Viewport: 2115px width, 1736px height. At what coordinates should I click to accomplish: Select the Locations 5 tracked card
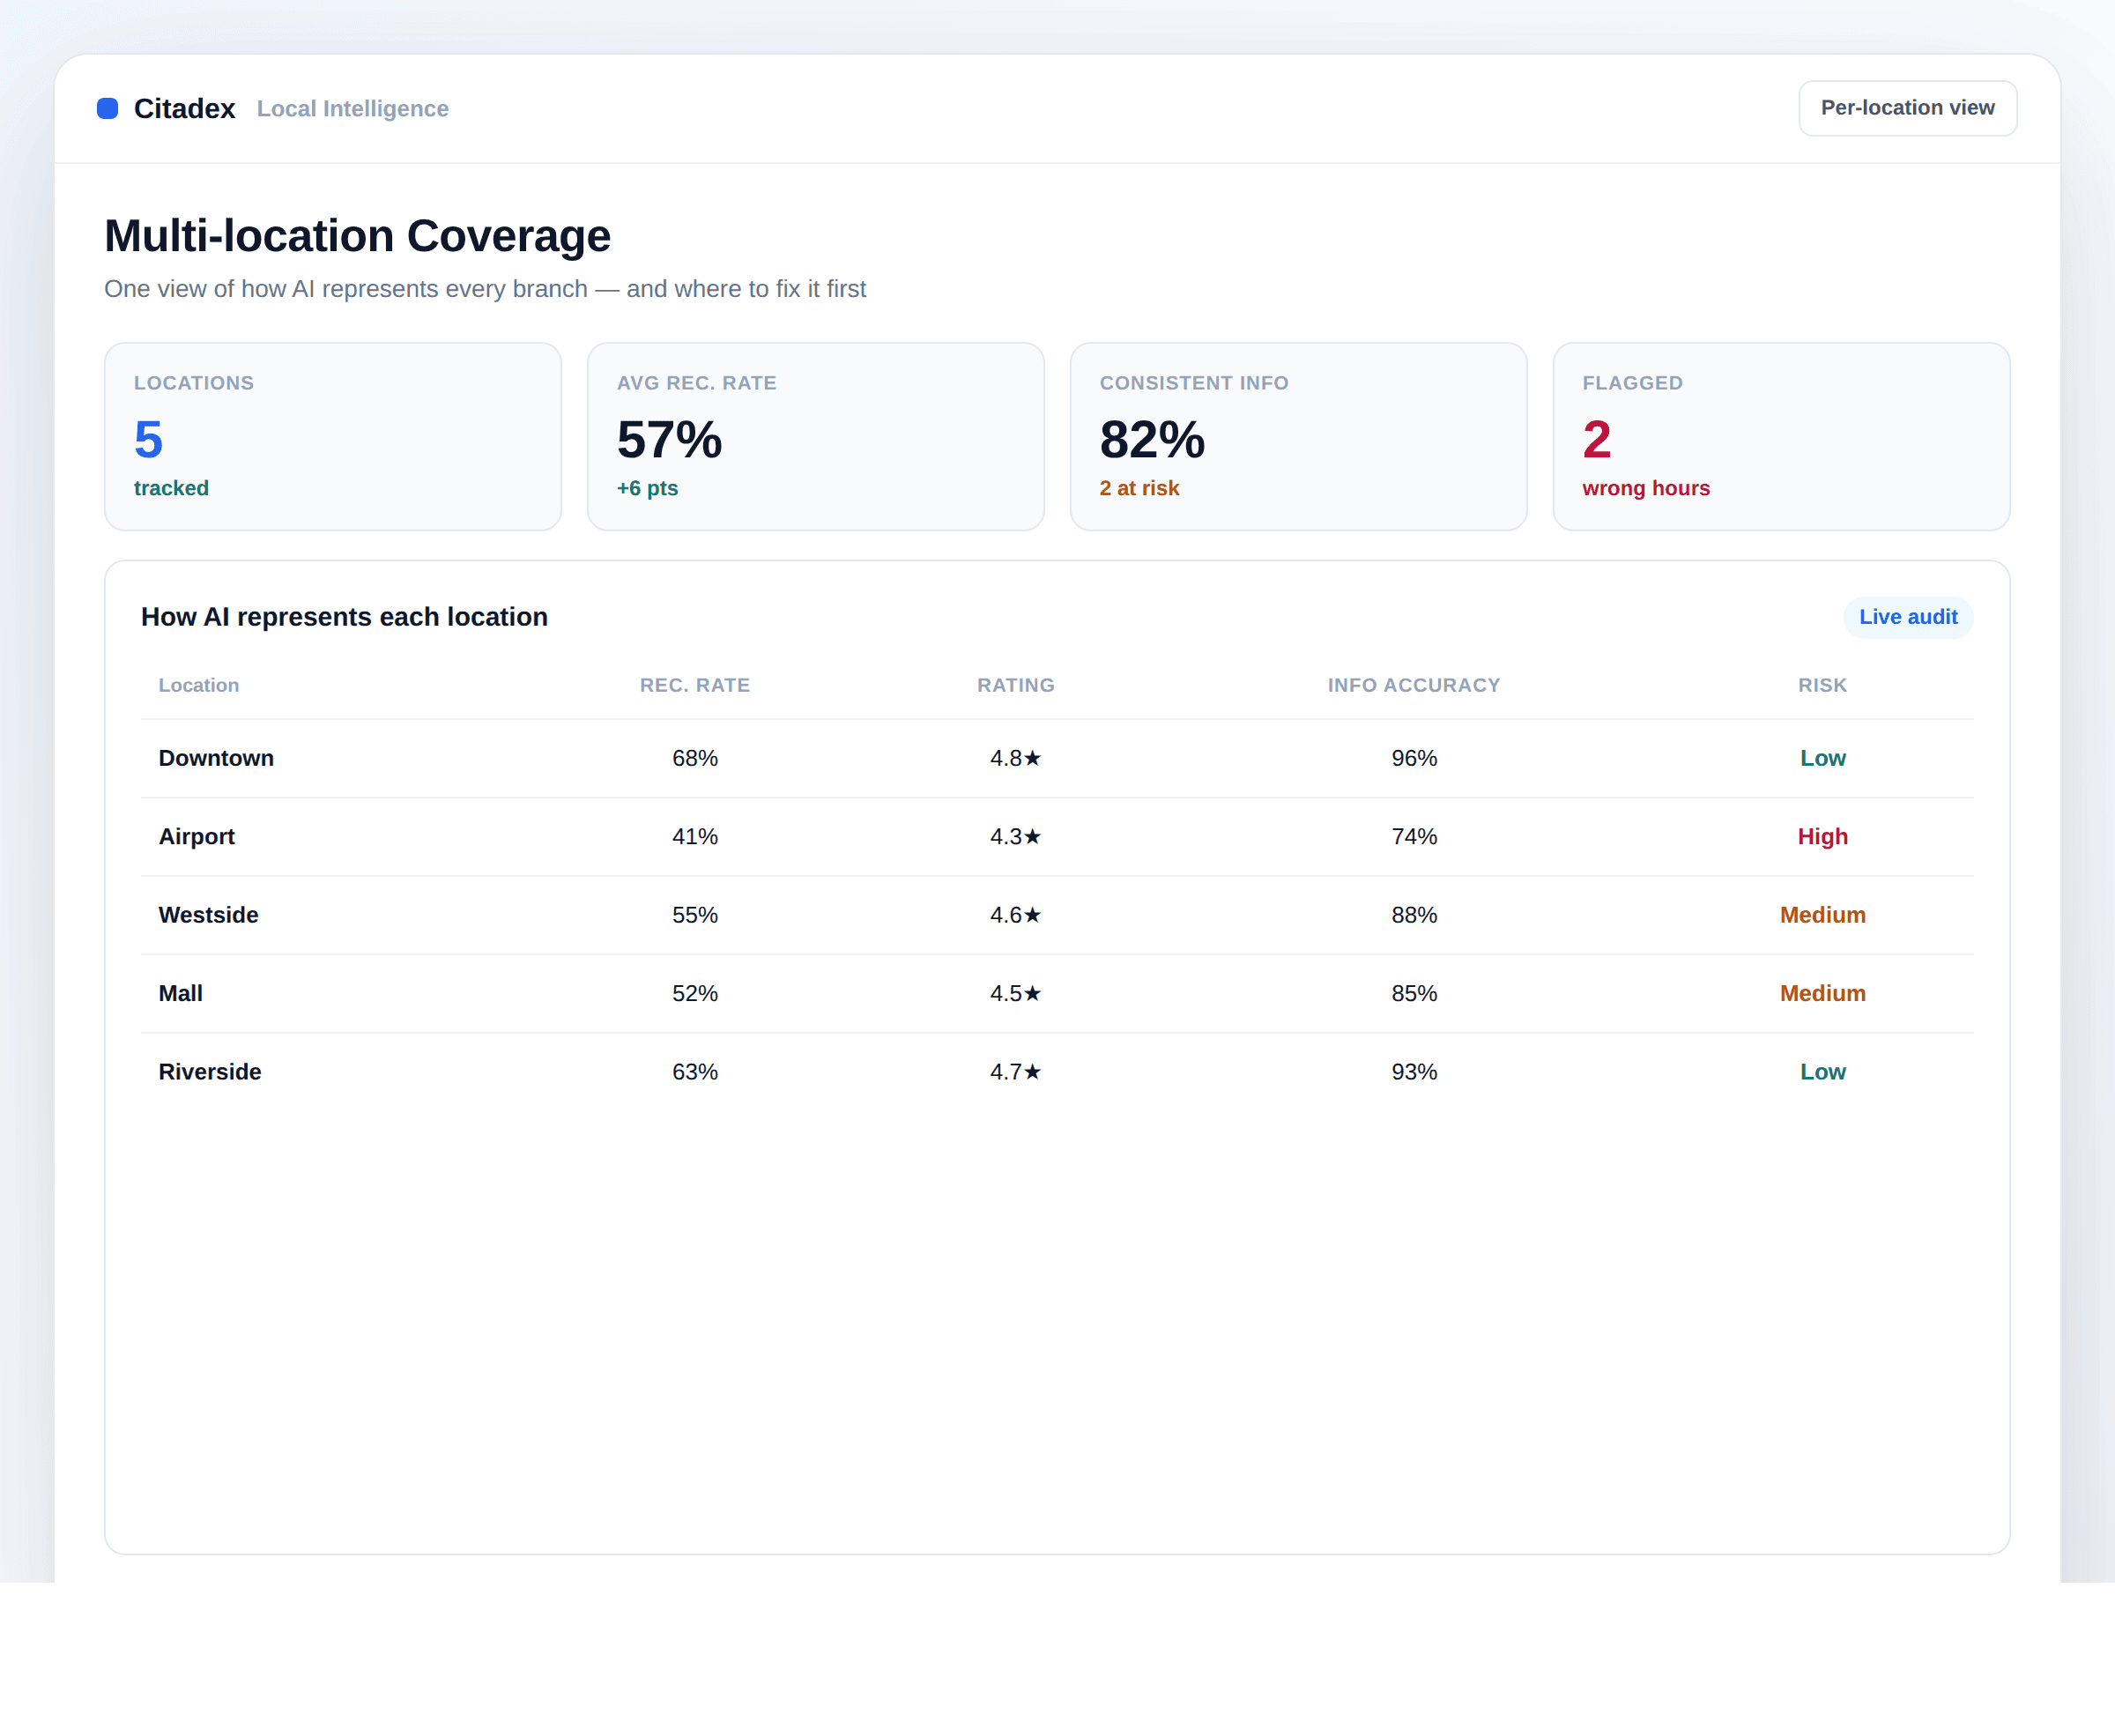333,436
